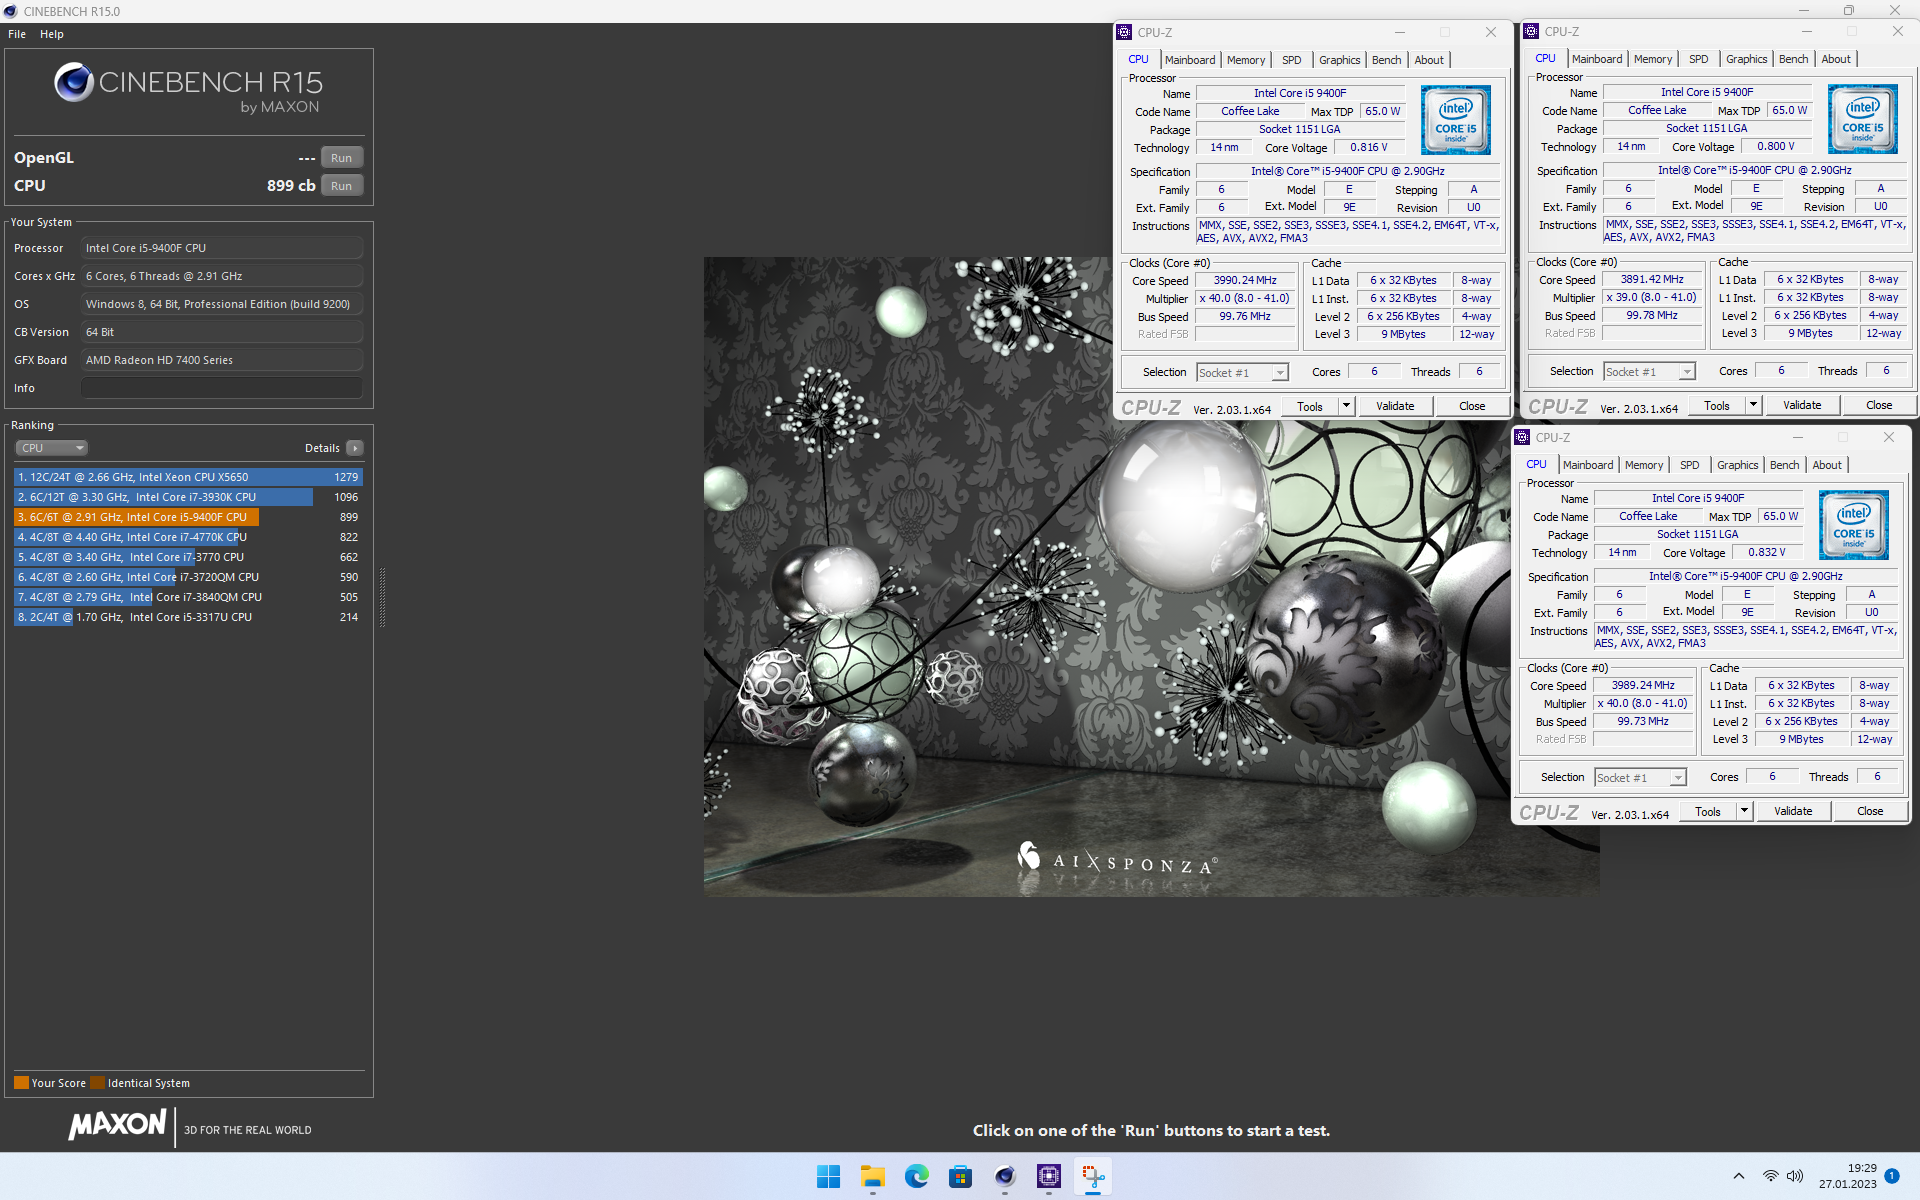Select the highlighted i5-9400F ranking row

pos(188,517)
